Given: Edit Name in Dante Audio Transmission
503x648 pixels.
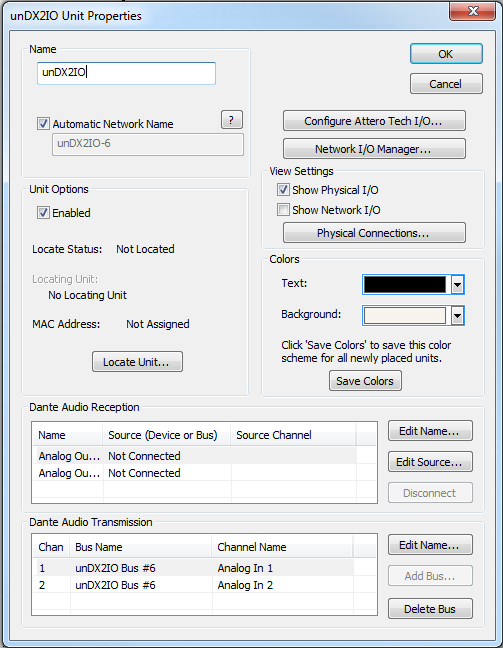Looking at the screenshot, I should tap(430, 545).
